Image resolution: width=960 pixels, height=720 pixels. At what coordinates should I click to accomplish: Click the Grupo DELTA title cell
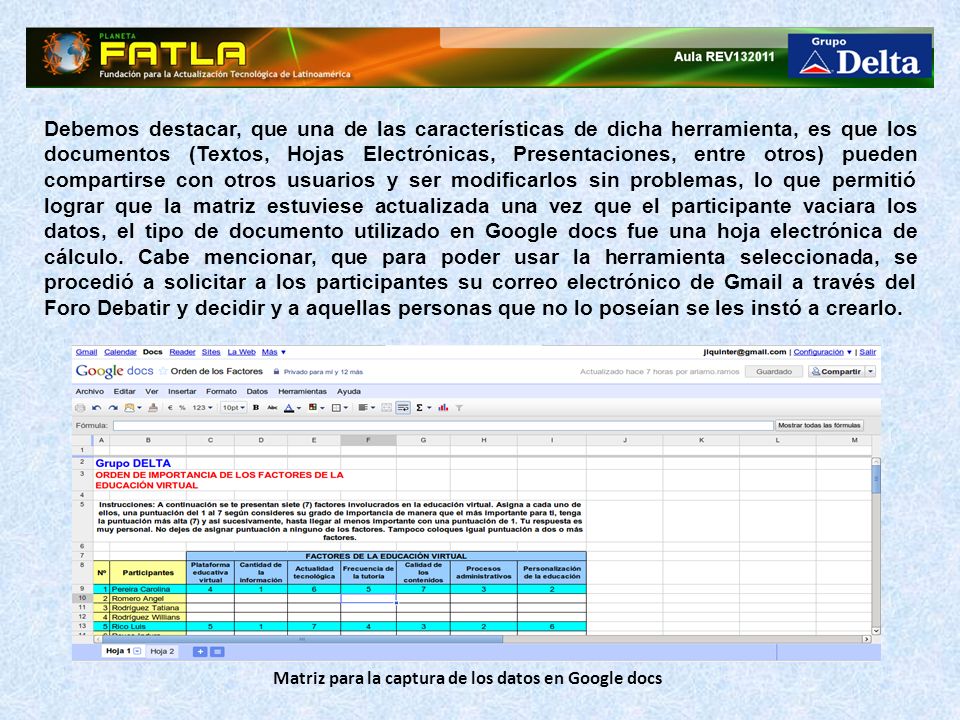point(133,463)
